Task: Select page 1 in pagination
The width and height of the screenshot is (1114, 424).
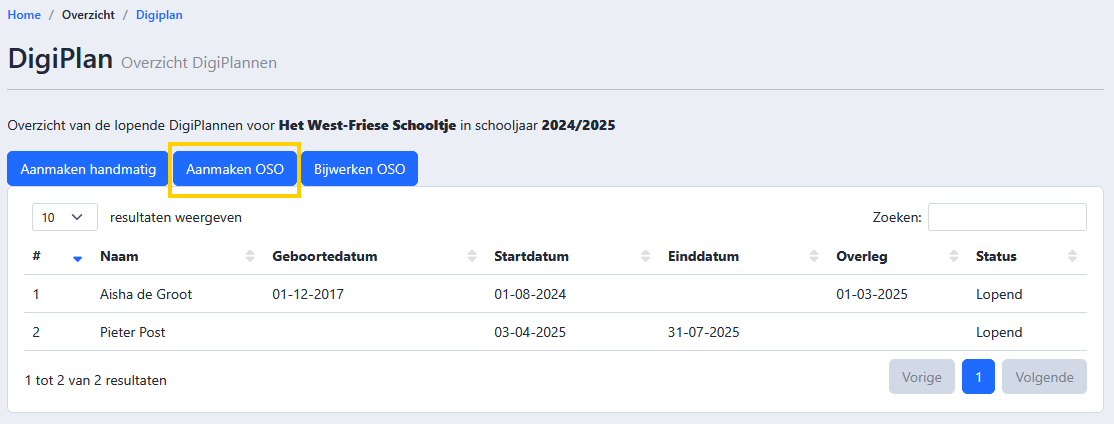Action: point(978,377)
